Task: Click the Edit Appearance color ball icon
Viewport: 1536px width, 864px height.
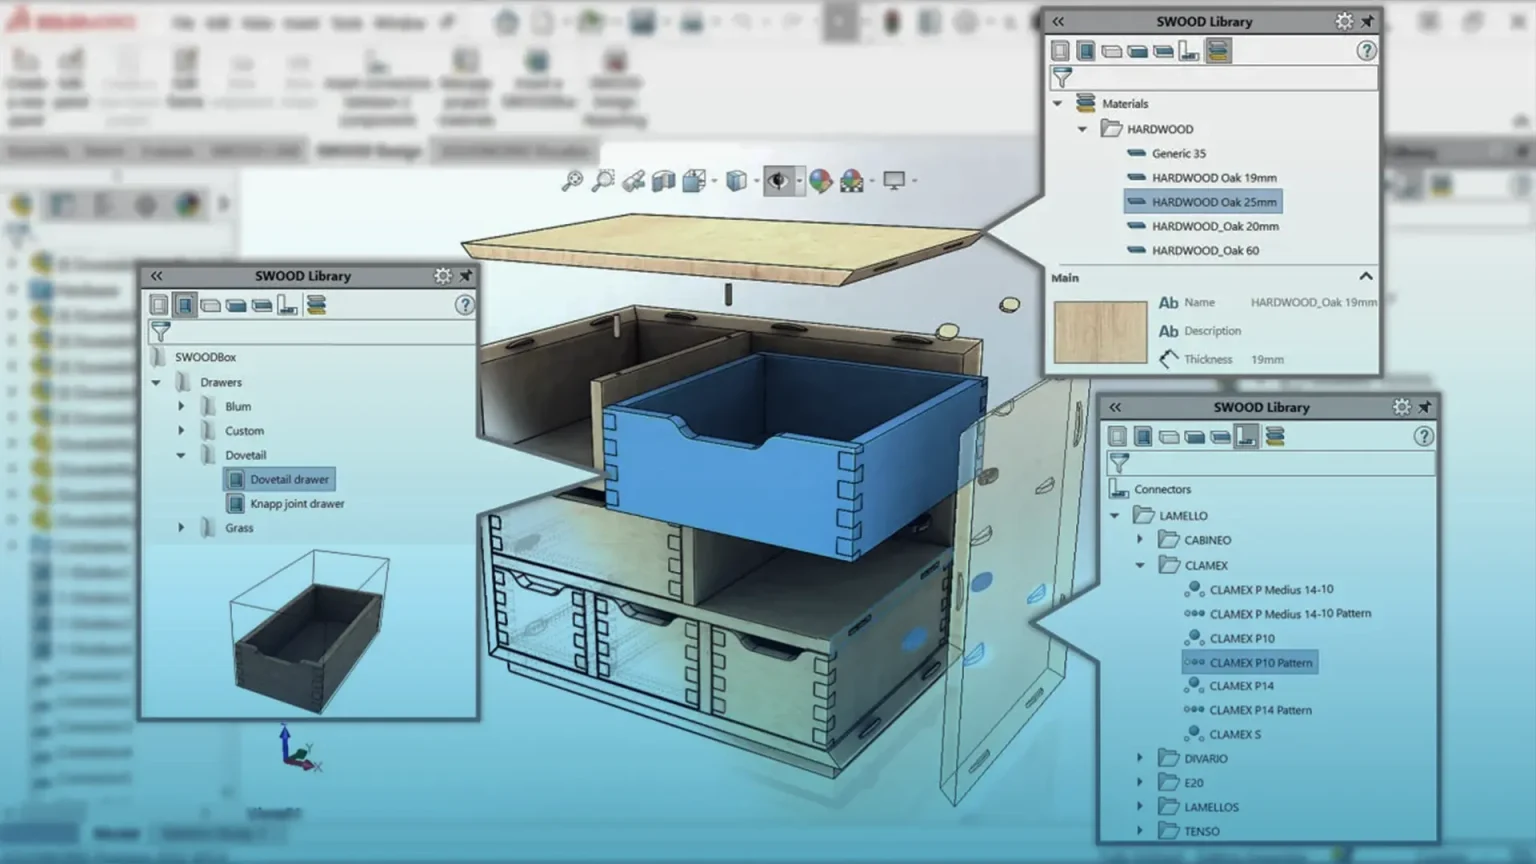Action: (x=820, y=181)
